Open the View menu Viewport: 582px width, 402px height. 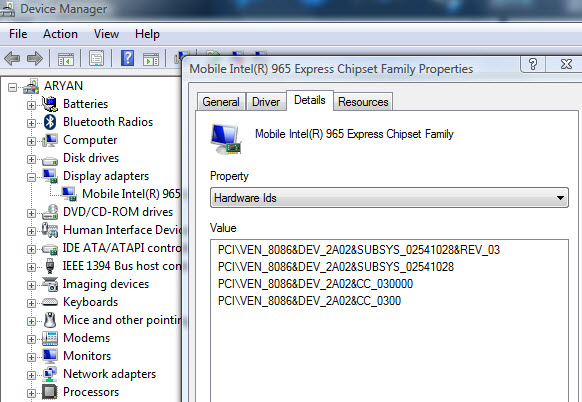[106, 34]
